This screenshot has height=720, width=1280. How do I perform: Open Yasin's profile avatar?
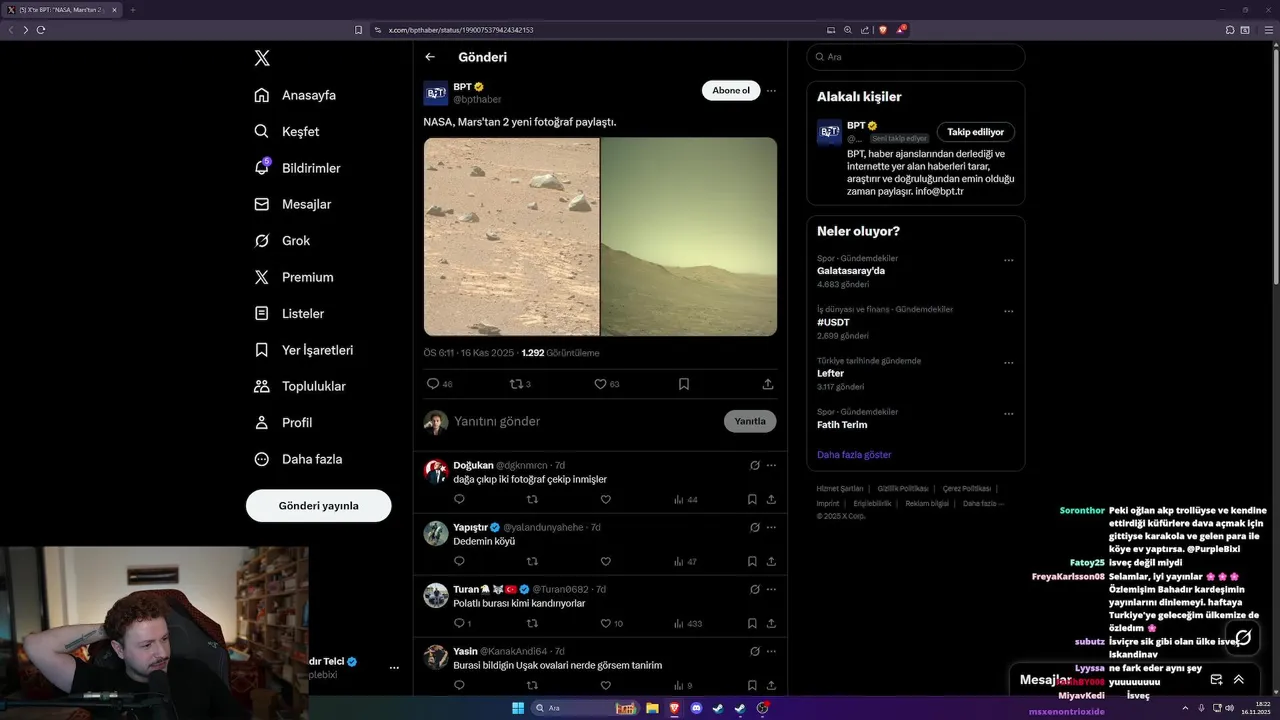[436, 657]
